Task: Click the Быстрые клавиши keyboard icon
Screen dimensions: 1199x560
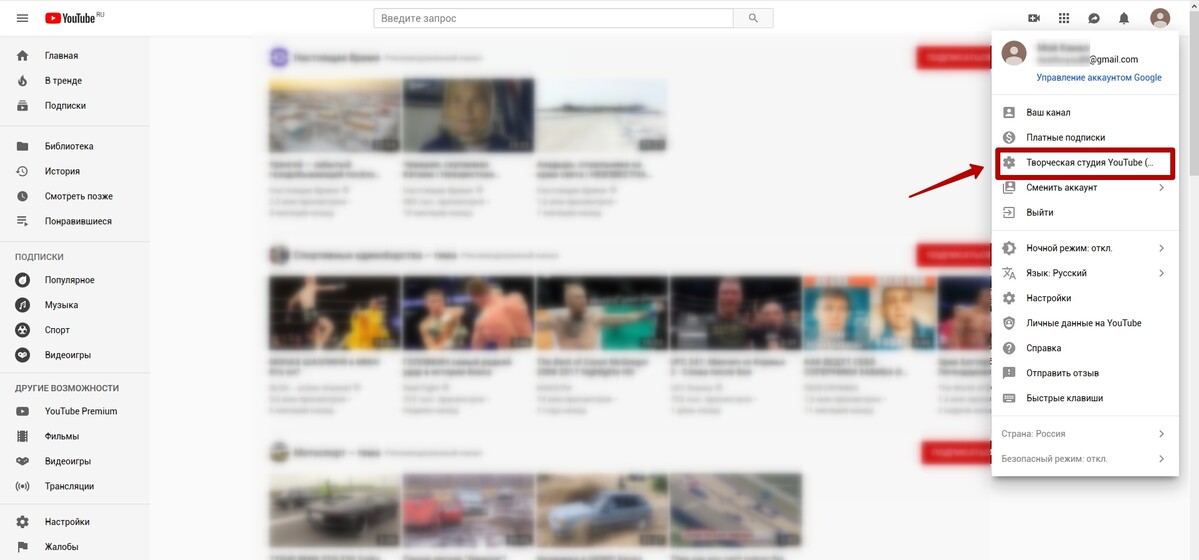Action: [1009, 398]
